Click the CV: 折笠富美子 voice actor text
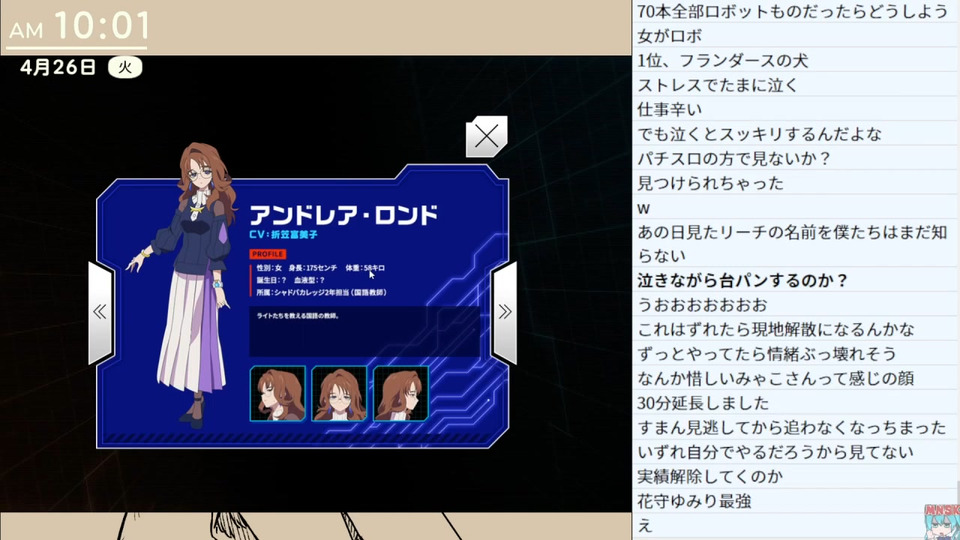The image size is (960, 540). (x=283, y=234)
